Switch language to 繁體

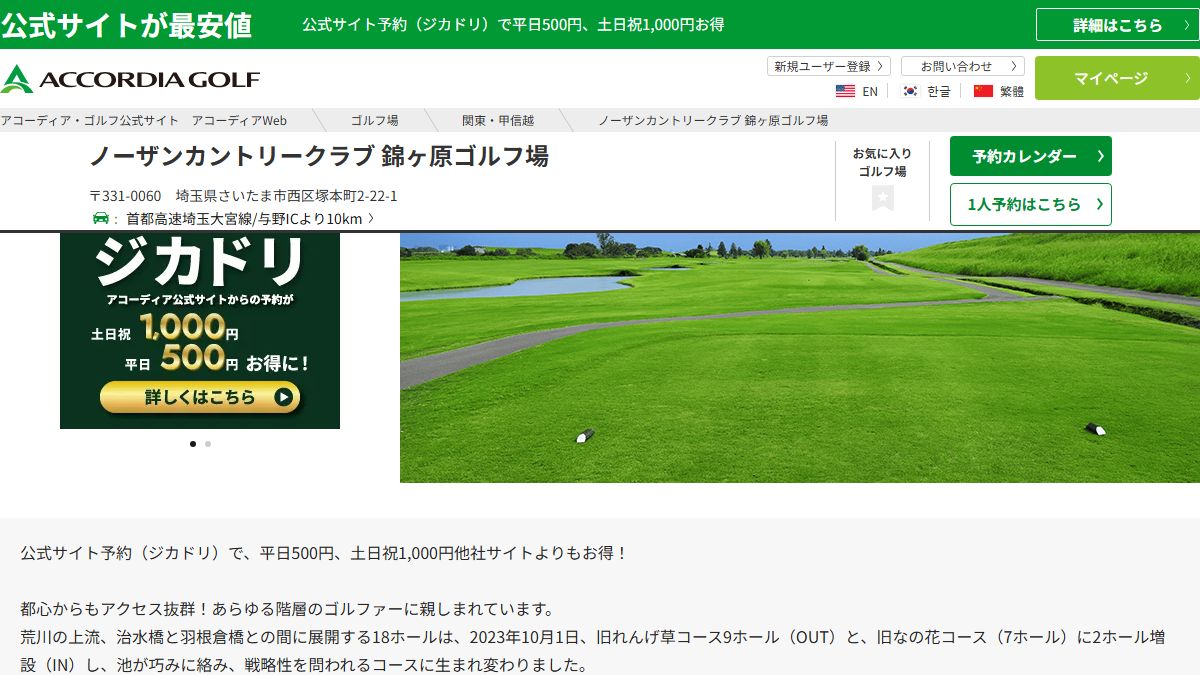[x=1012, y=91]
